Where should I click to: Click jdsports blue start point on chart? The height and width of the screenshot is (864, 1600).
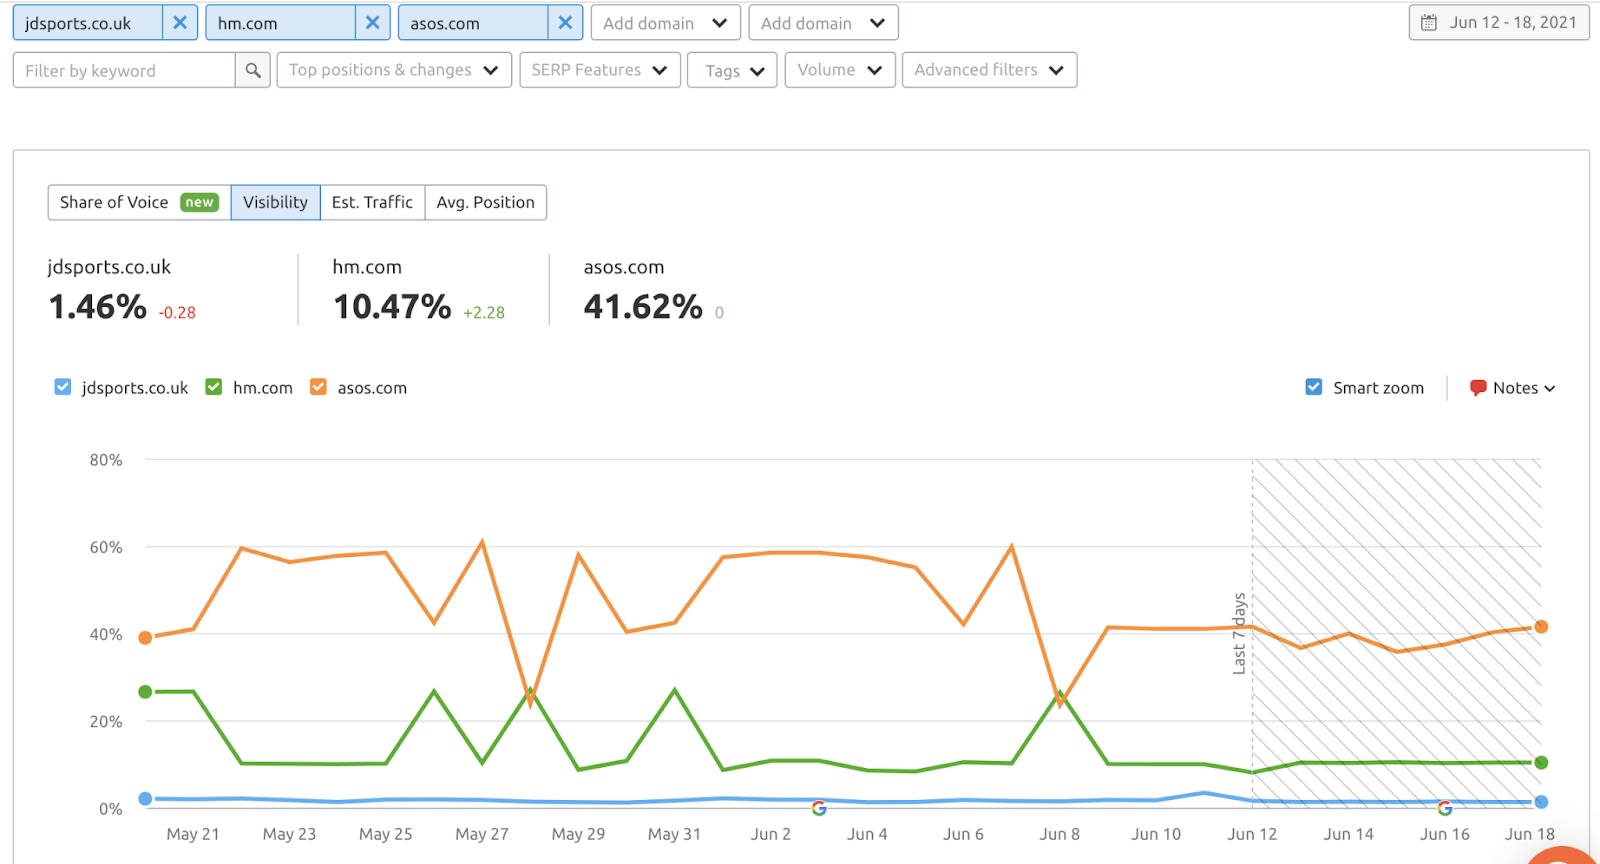coord(145,799)
